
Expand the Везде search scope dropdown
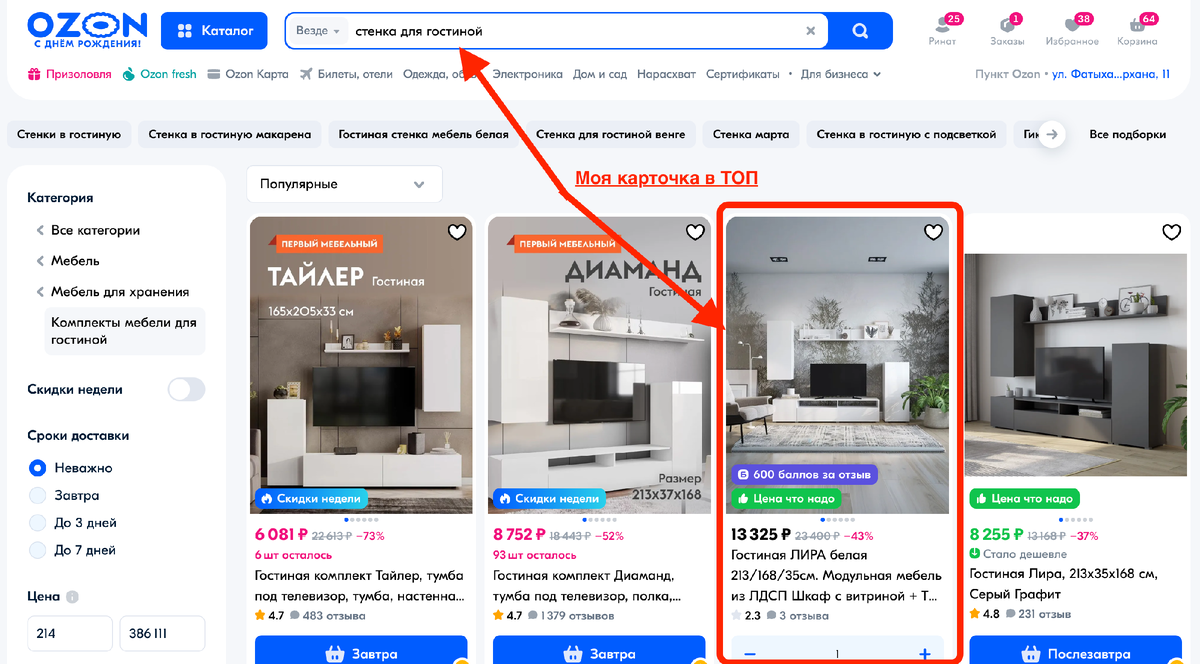318,31
